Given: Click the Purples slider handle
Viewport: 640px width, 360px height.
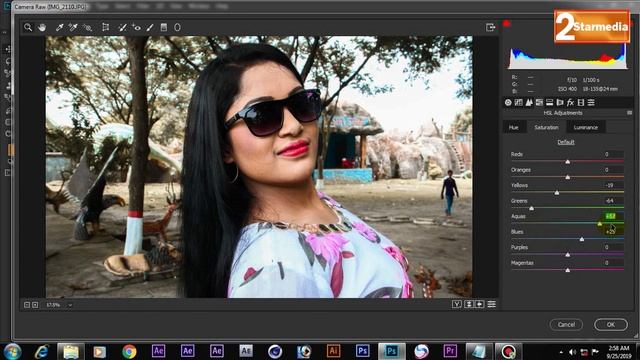Looking at the screenshot, I should coord(568,255).
